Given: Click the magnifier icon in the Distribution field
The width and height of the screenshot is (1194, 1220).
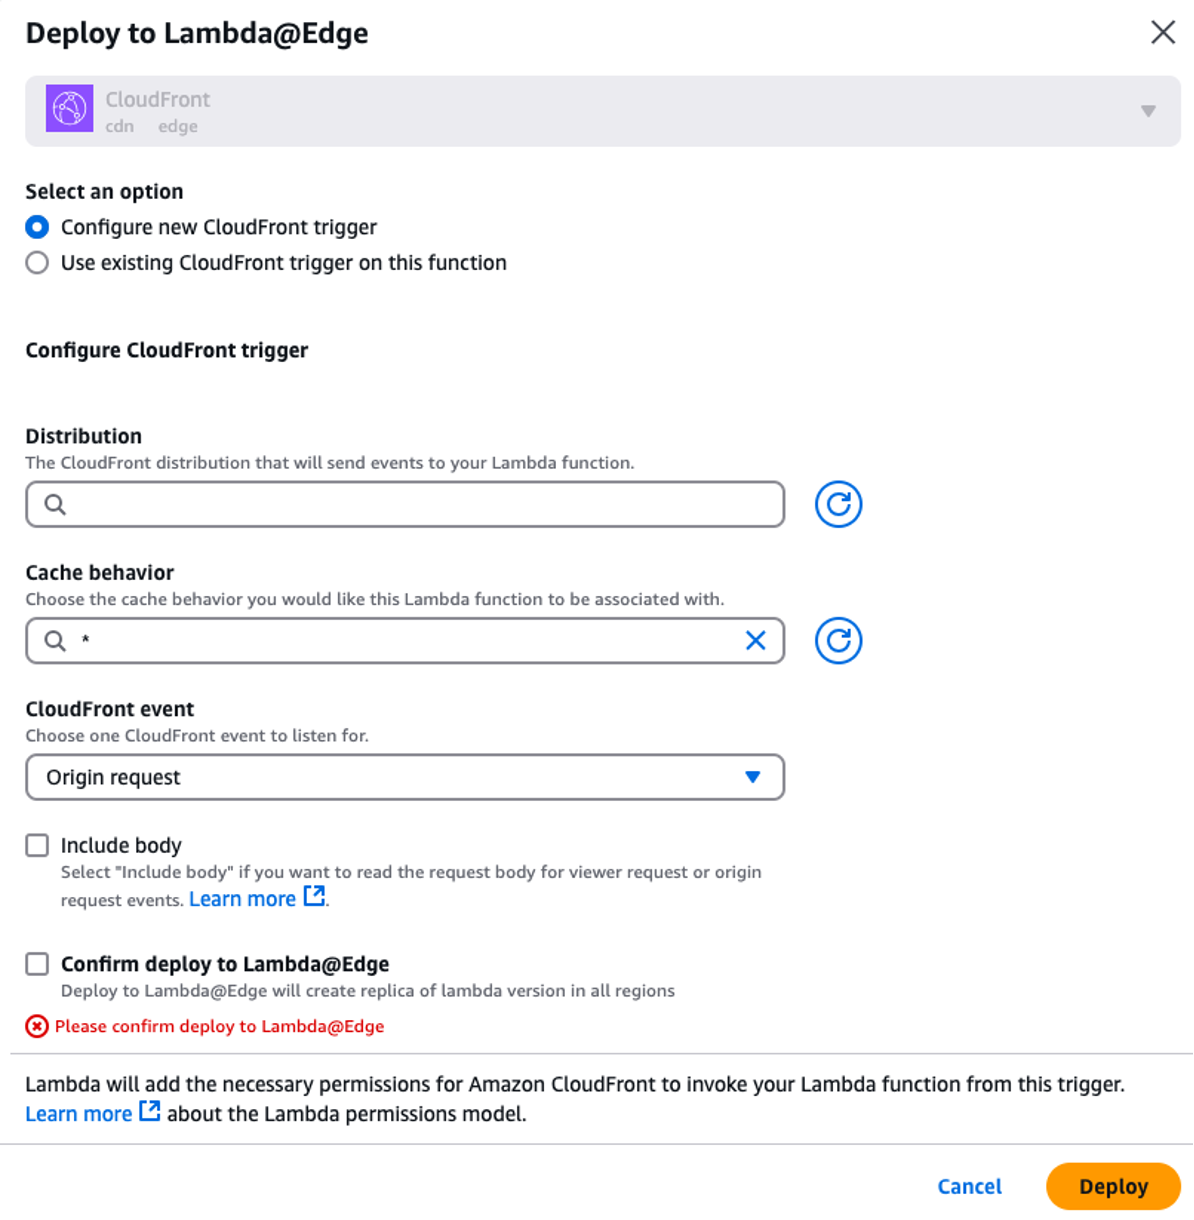Looking at the screenshot, I should coord(55,504).
